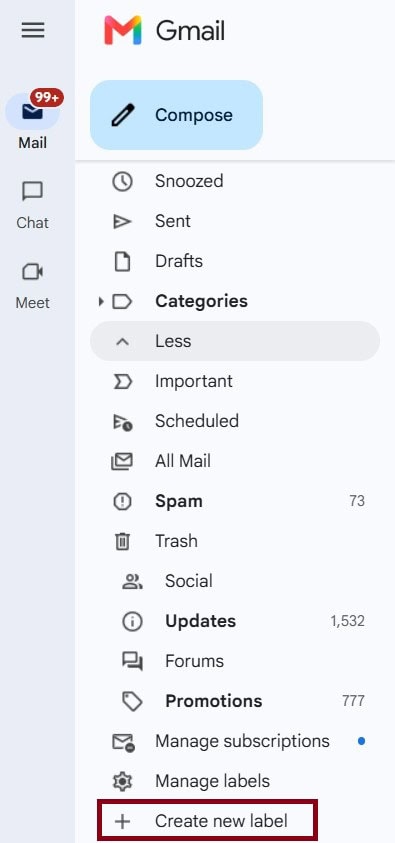
Task: Click the plus icon for new label
Action: click(x=123, y=821)
